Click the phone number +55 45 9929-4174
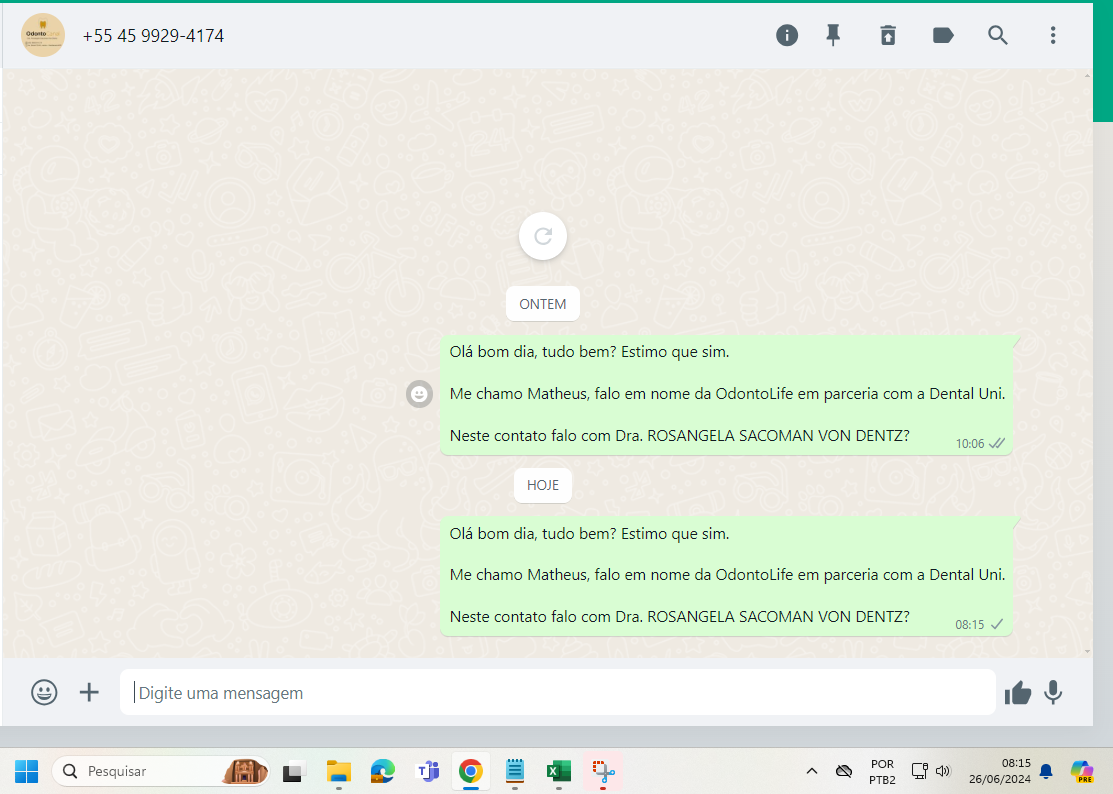Image resolution: width=1113 pixels, height=794 pixels. tap(153, 36)
